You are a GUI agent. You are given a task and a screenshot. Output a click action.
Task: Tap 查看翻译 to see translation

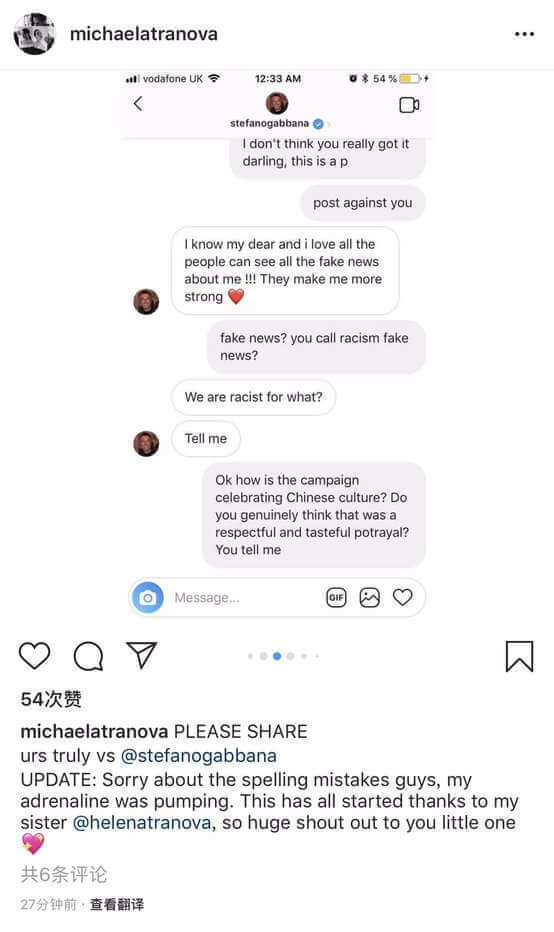tap(117, 905)
